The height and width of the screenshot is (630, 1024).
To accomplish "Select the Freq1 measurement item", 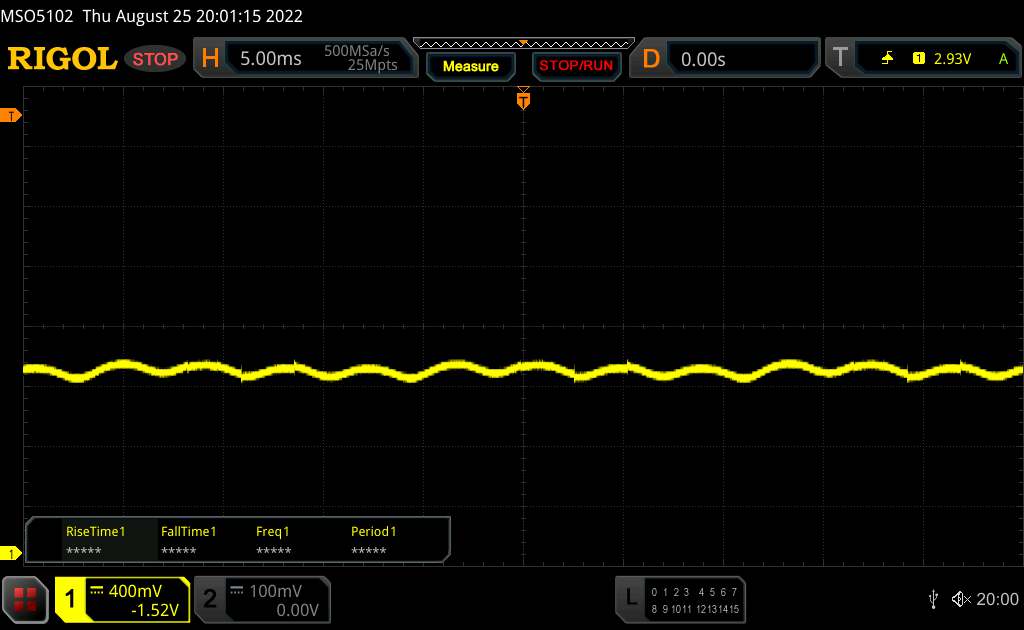I will (273, 532).
